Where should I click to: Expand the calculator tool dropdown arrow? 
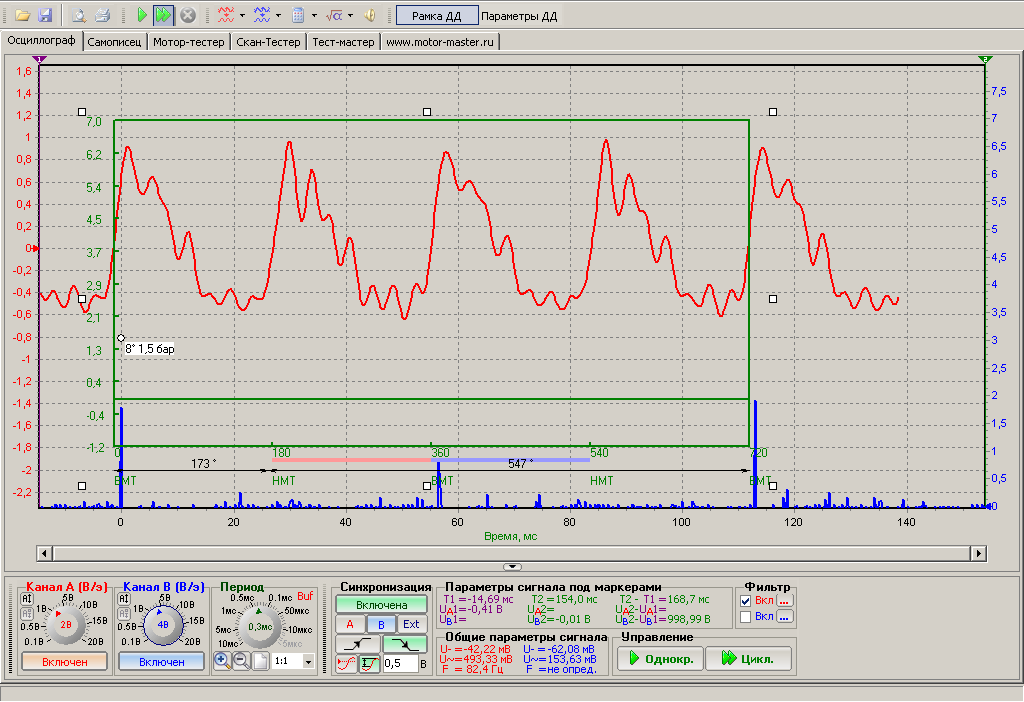pyautogui.click(x=314, y=15)
